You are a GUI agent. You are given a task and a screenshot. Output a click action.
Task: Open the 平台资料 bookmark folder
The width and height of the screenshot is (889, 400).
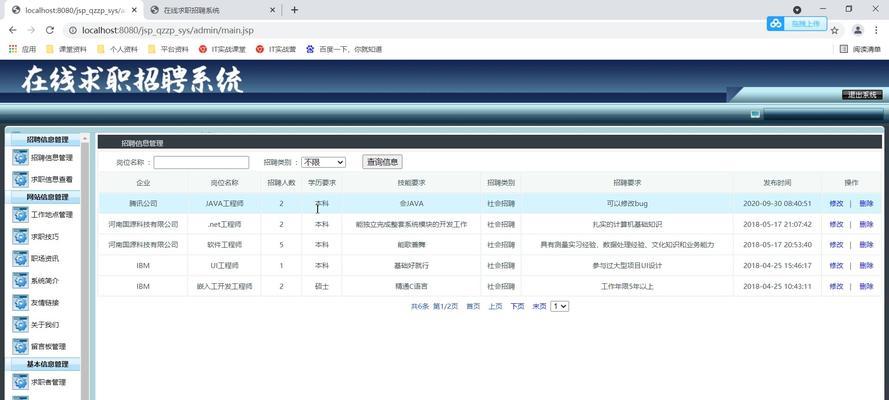(x=168, y=49)
